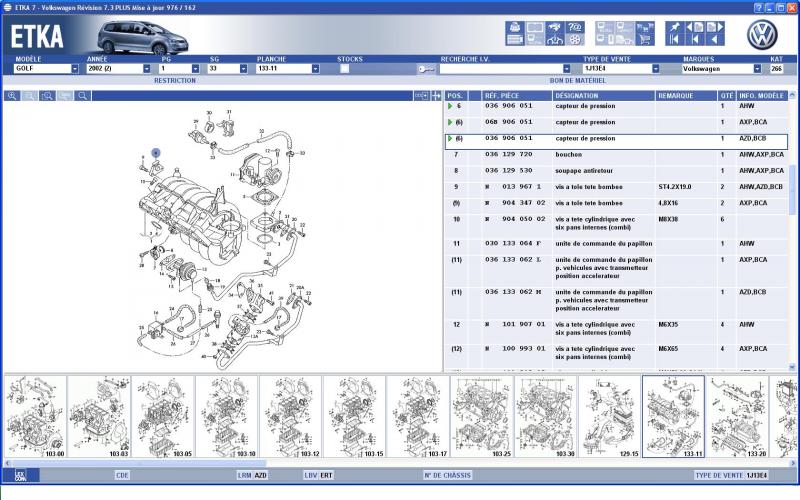
Task: Go to the previous page with the left arrow document icon
Action: point(695,27)
